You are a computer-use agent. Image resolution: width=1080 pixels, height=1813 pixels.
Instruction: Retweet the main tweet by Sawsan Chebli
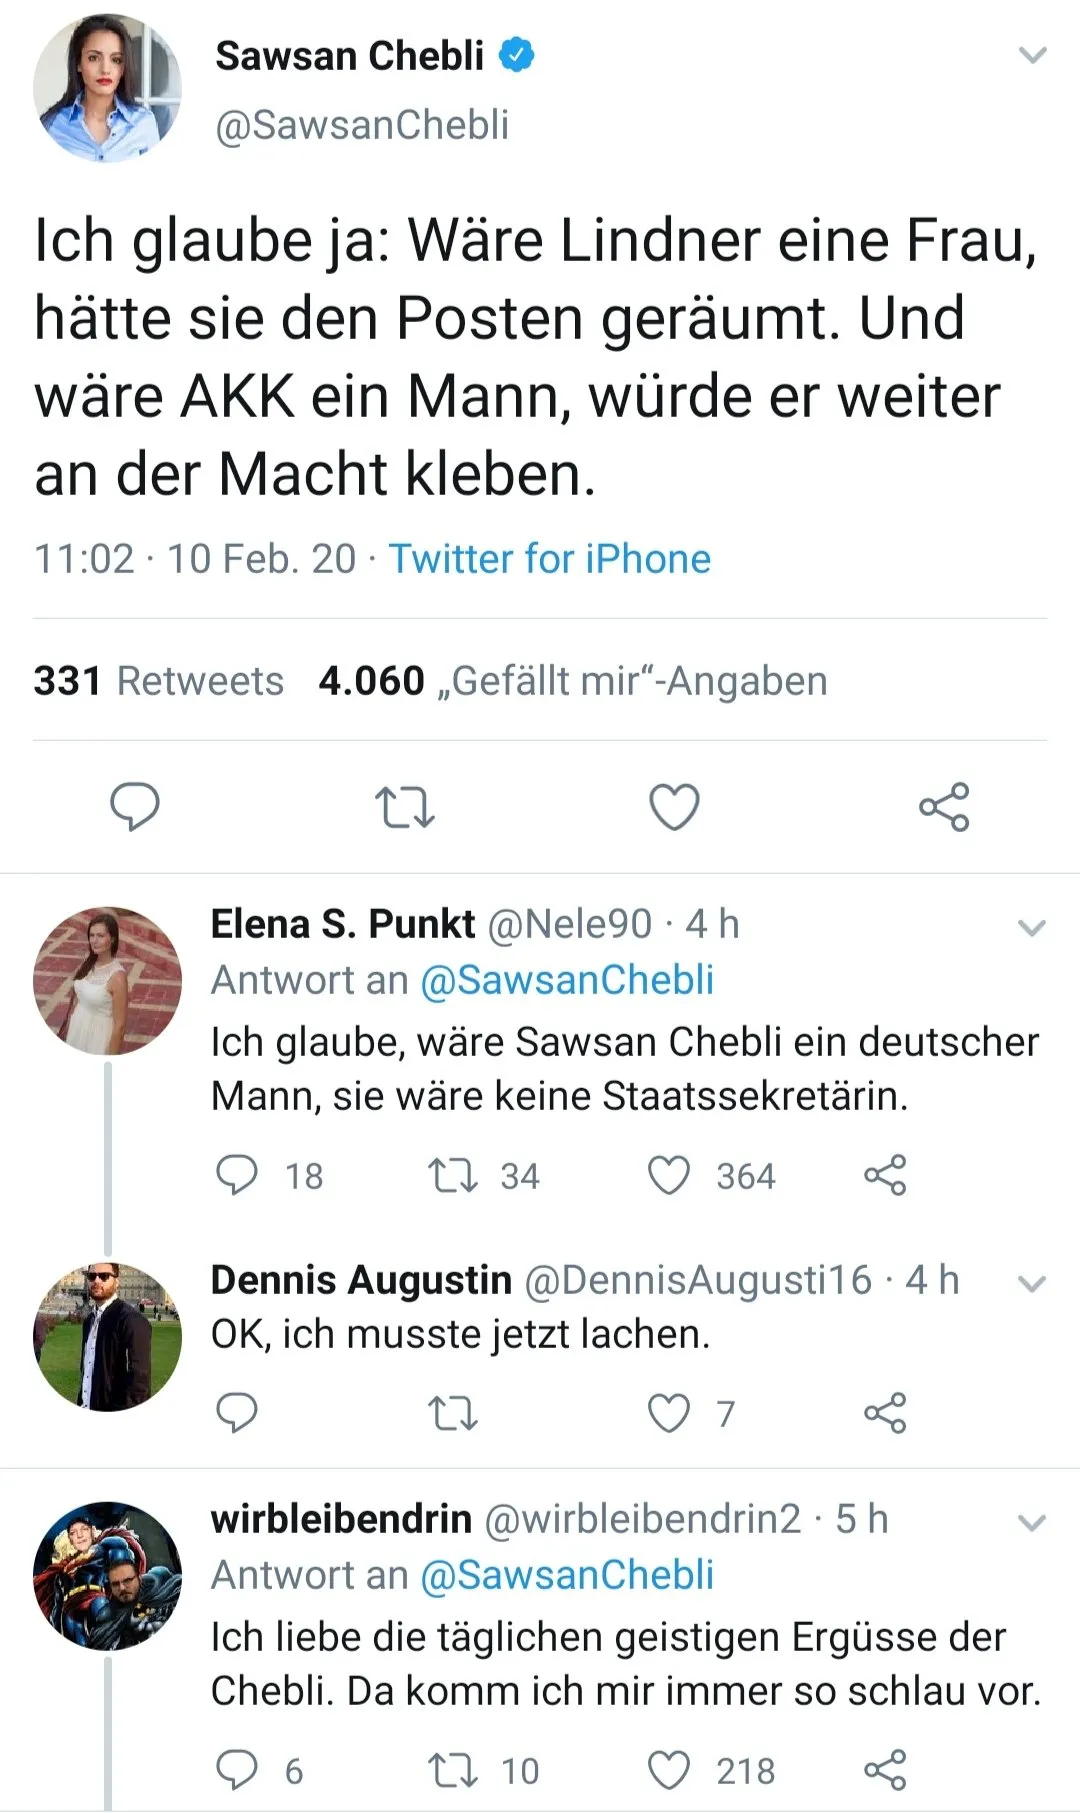pyautogui.click(x=404, y=808)
